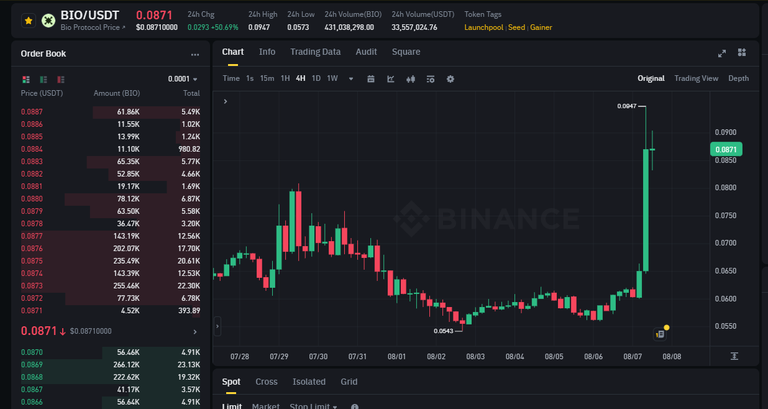Screen dimensions: 768x409
Task: Expand the chart indicator legend chevron
Action: point(225,101)
